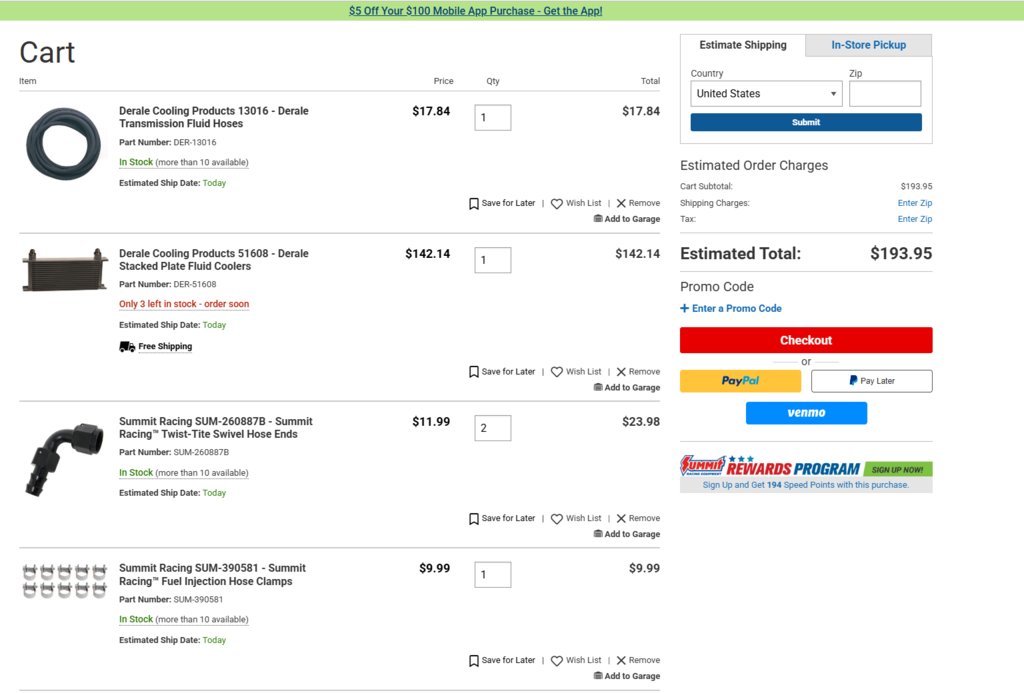Screen dimensions: 1024x693
Task: Click Add to Garage icon for DER-51608
Action: pyautogui.click(x=598, y=387)
